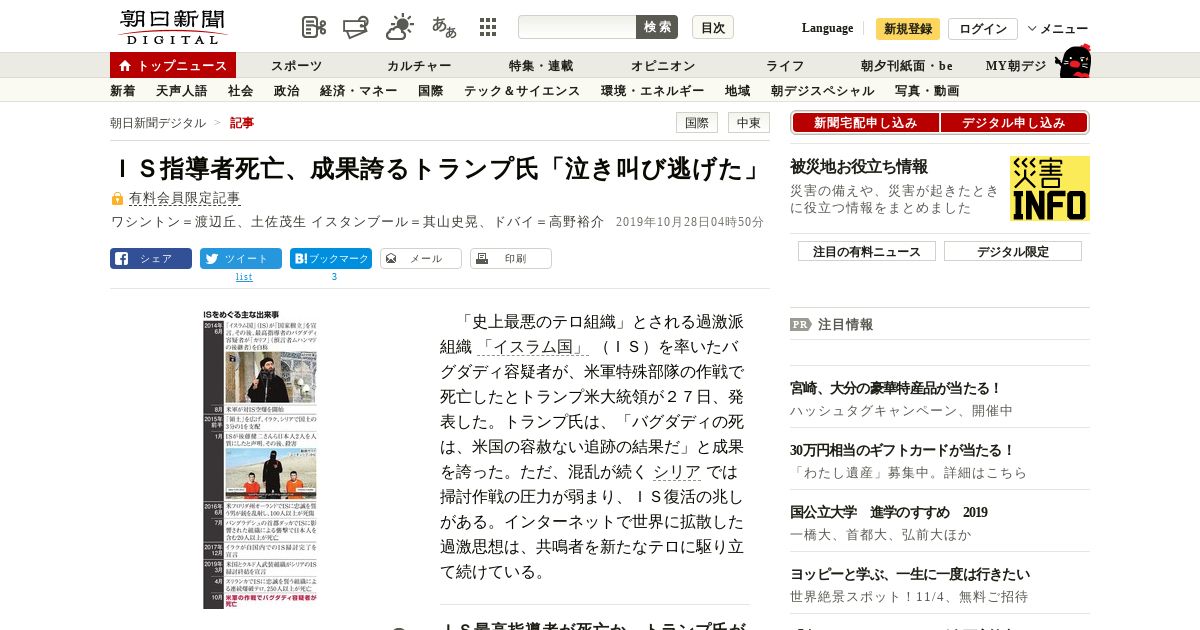
Task: Follow the 「イスラム国」 keyword link
Action: (532, 347)
